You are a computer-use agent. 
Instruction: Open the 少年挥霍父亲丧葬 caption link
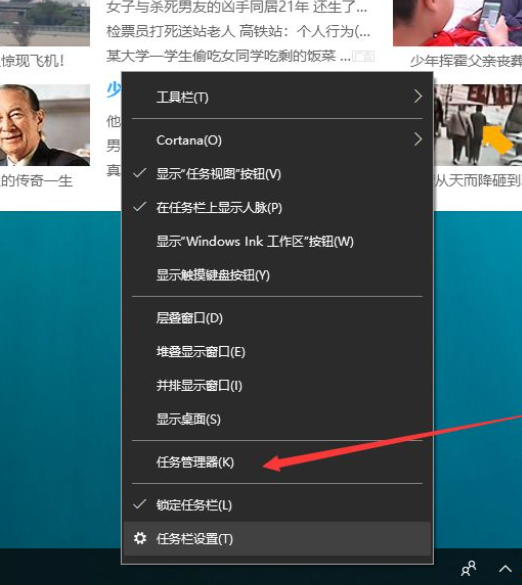tap(466, 61)
